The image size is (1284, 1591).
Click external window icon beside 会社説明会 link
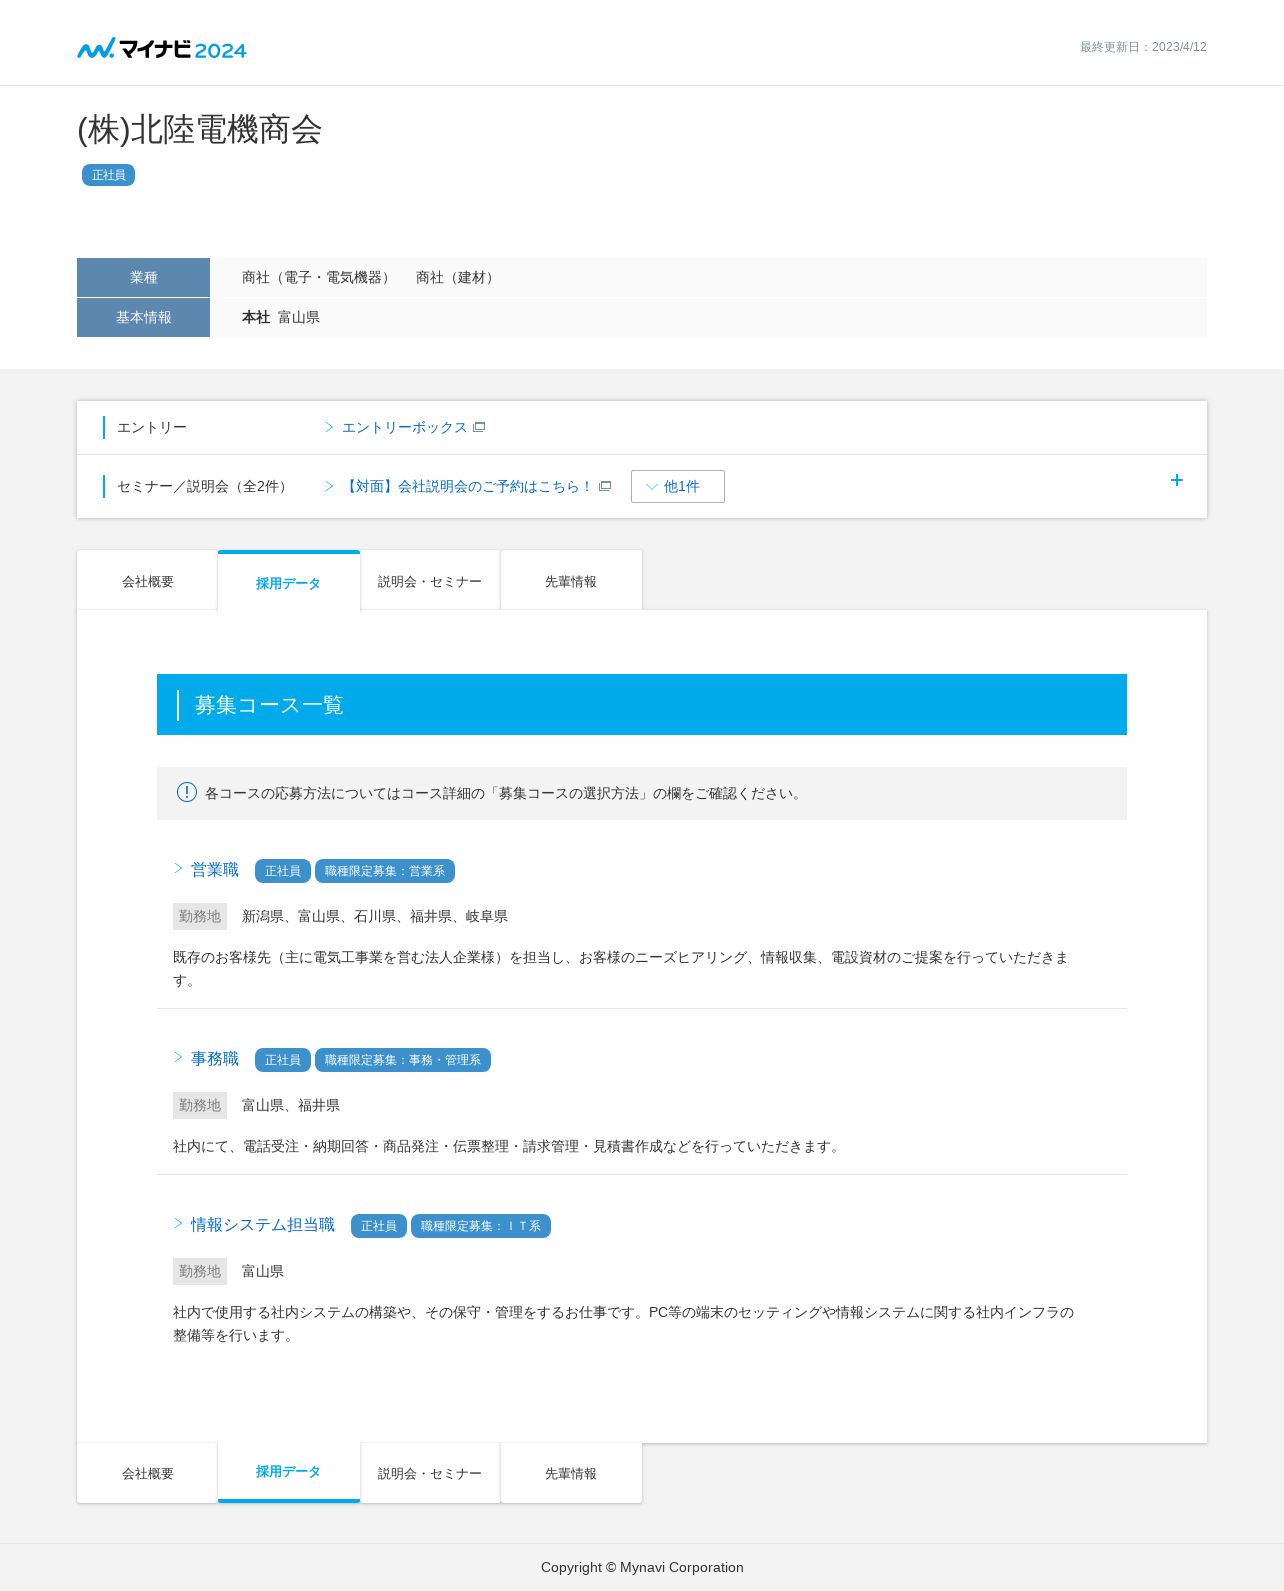point(605,486)
